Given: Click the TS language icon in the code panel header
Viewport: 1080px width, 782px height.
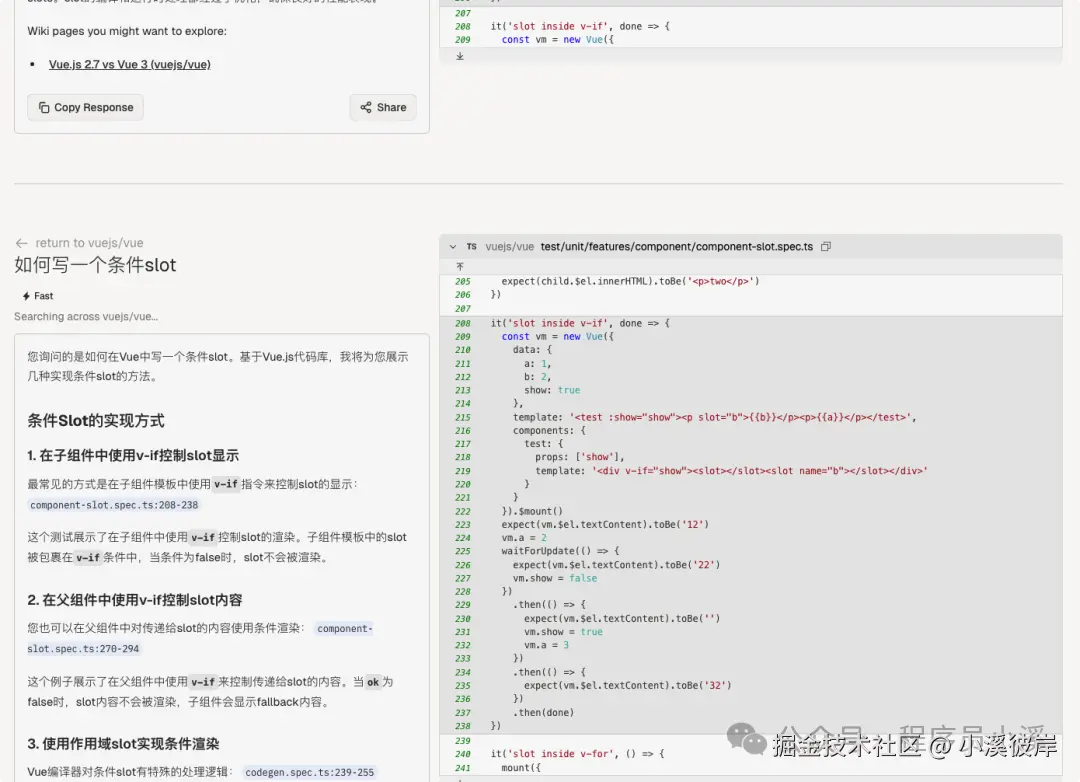Looking at the screenshot, I should pos(470,246).
